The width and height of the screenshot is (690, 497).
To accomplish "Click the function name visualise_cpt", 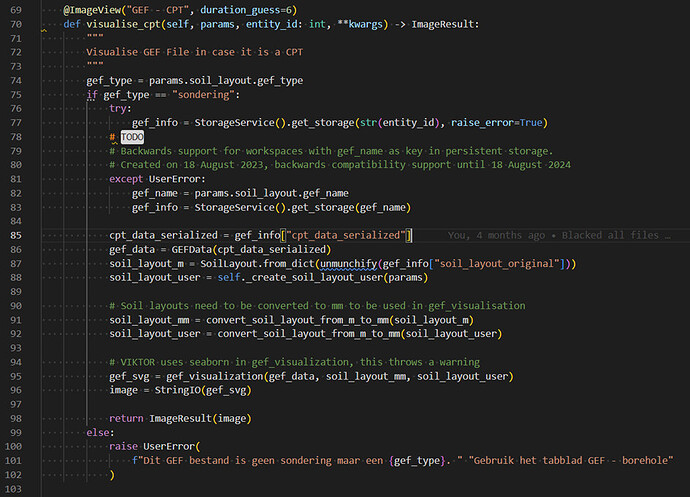I will pyautogui.click(x=123, y=24).
